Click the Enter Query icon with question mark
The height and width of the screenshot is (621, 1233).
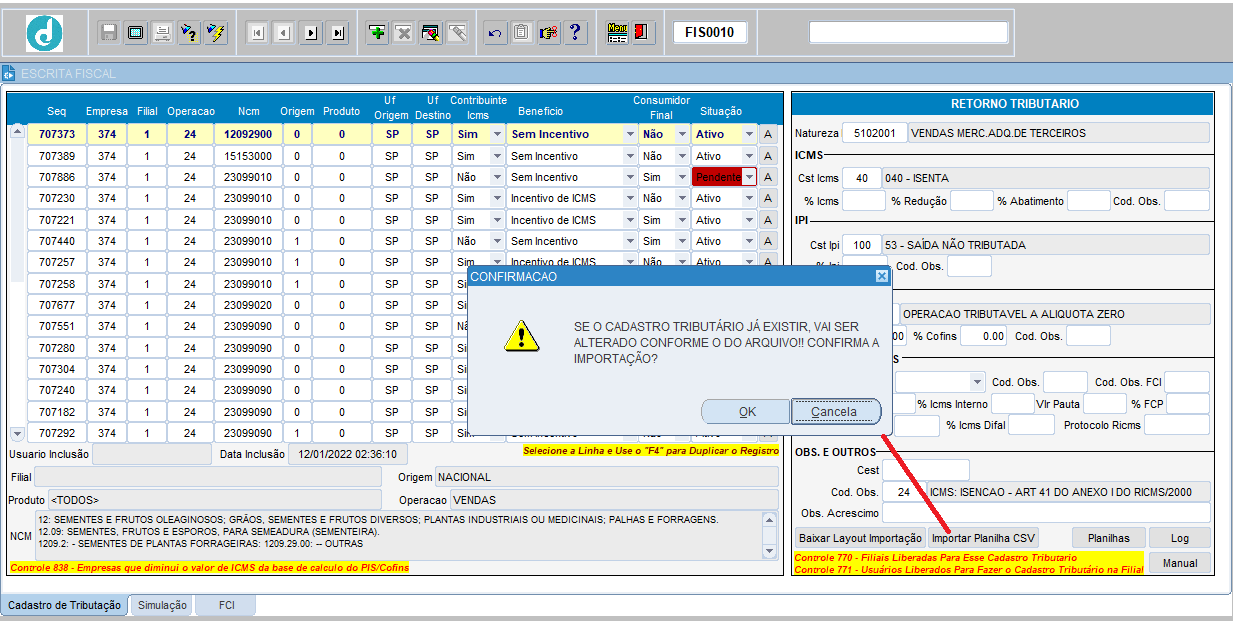tap(189, 33)
